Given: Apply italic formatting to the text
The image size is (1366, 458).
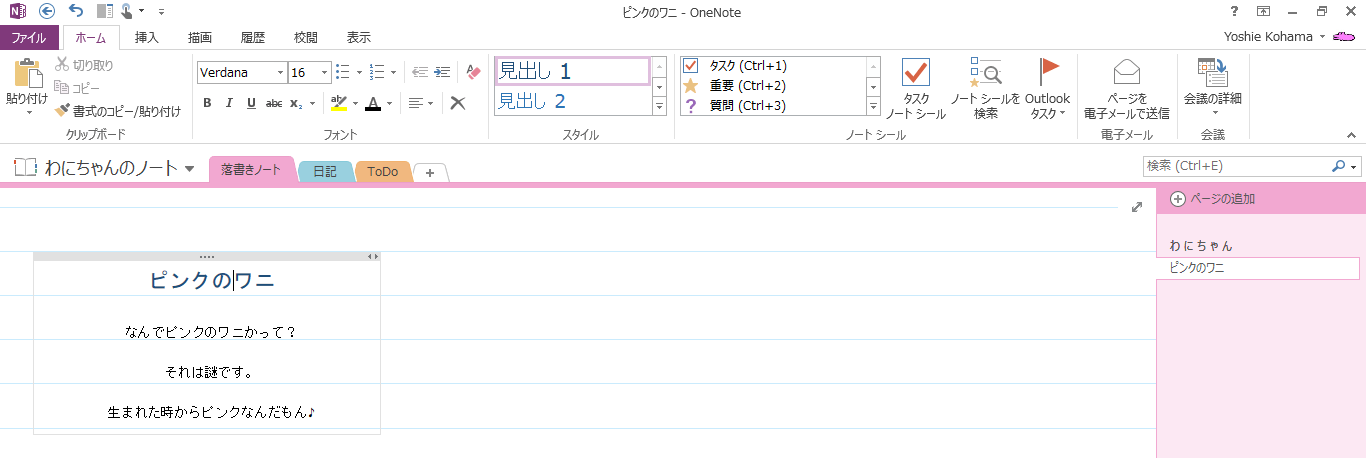Looking at the screenshot, I should pyautogui.click(x=229, y=103).
